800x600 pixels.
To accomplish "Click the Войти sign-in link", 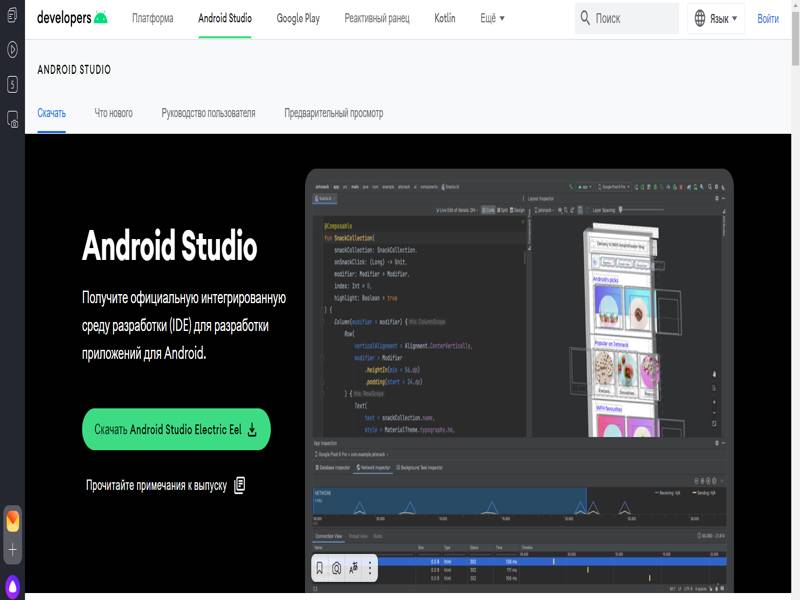I will click(x=768, y=18).
